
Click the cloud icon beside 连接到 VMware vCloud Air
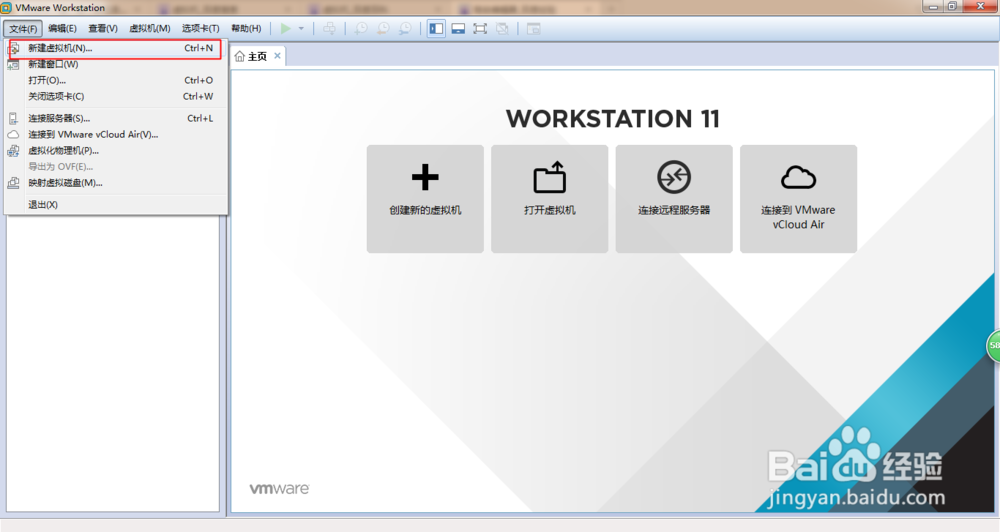(13, 135)
